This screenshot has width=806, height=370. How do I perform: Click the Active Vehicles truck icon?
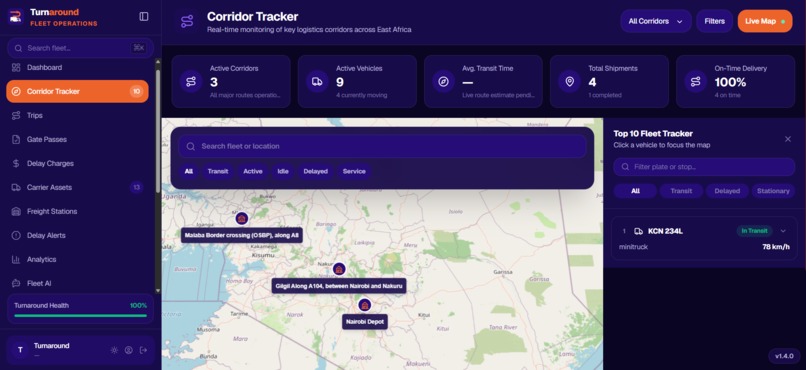pyautogui.click(x=317, y=82)
